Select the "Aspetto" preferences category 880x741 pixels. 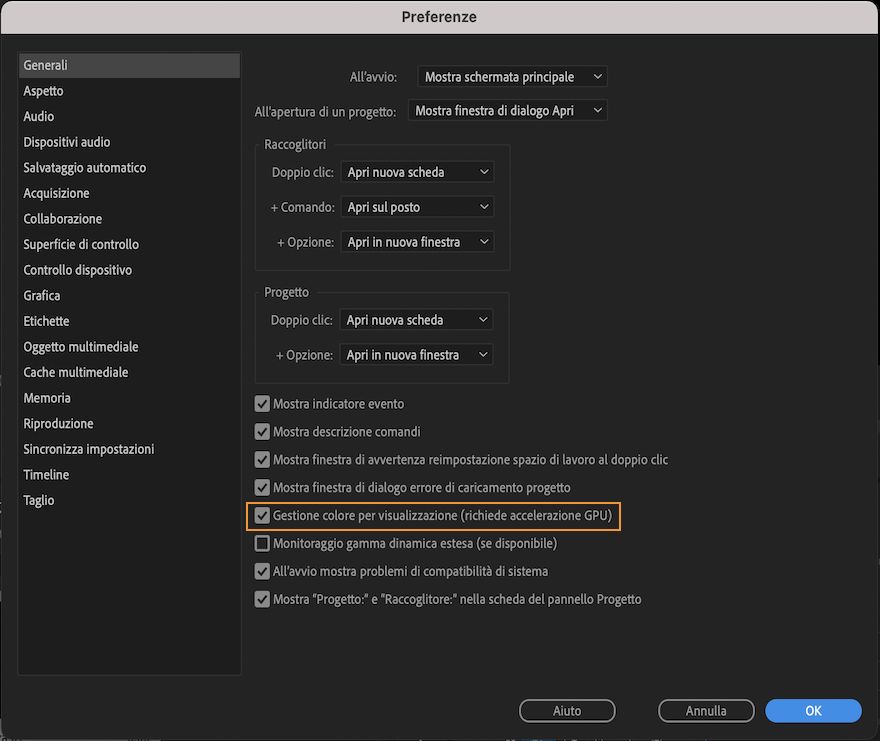click(x=45, y=90)
